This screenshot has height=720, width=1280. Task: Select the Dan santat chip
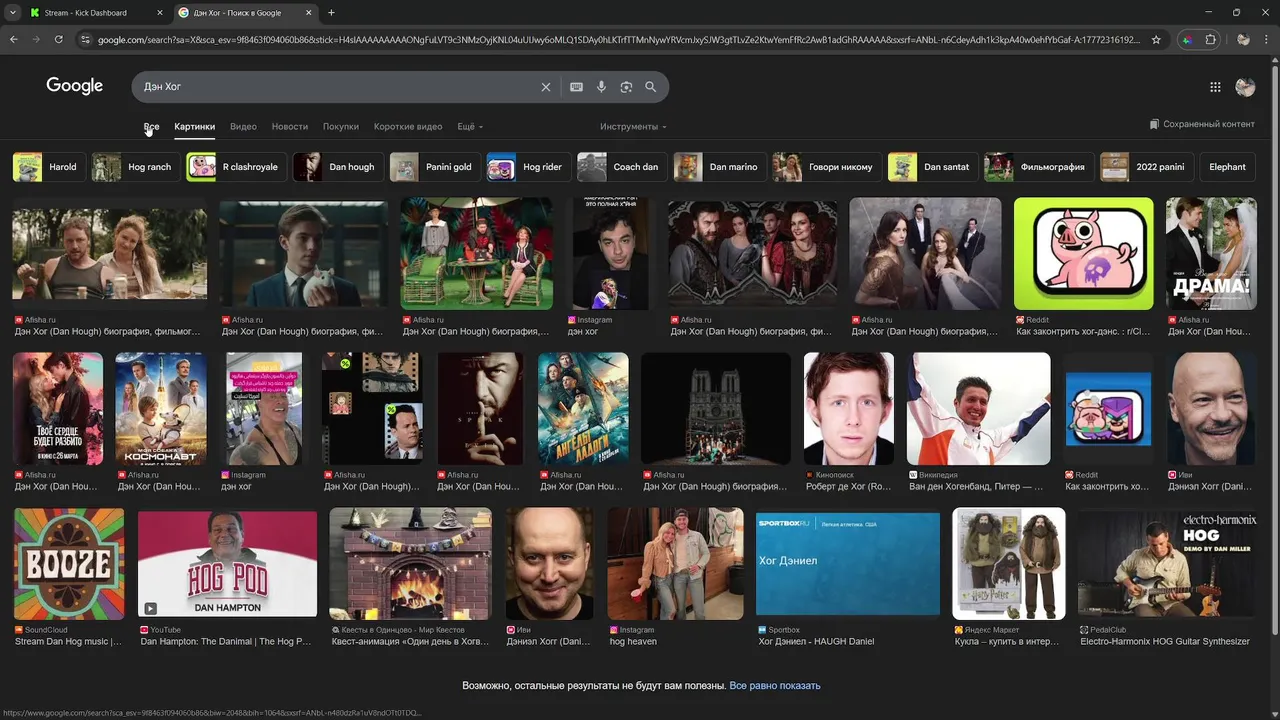[933, 167]
